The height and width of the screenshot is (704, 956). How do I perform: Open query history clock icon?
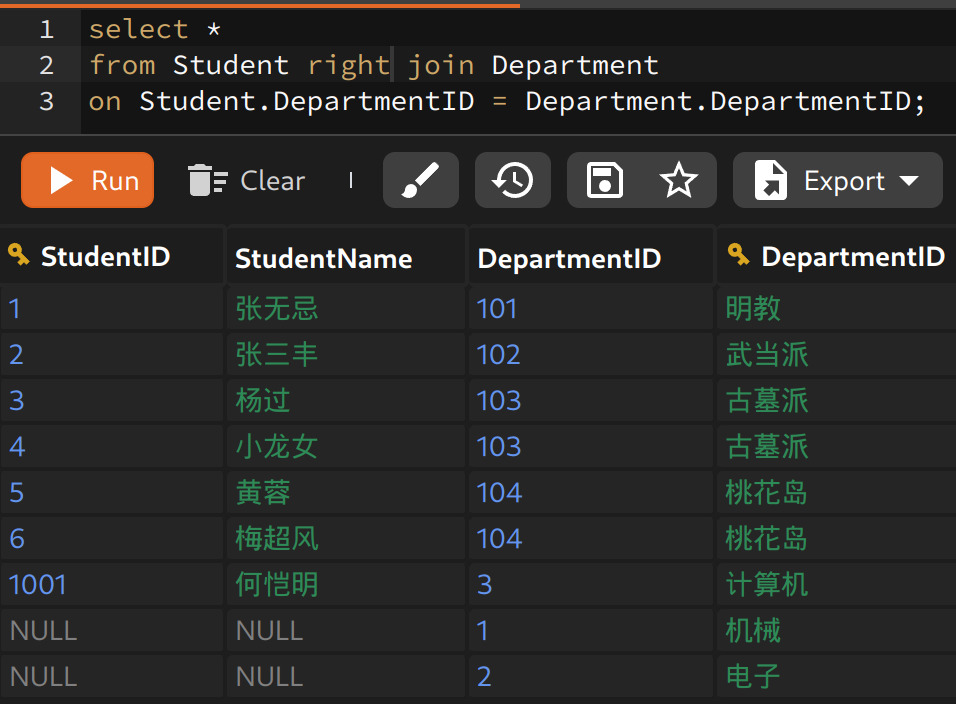coord(513,181)
